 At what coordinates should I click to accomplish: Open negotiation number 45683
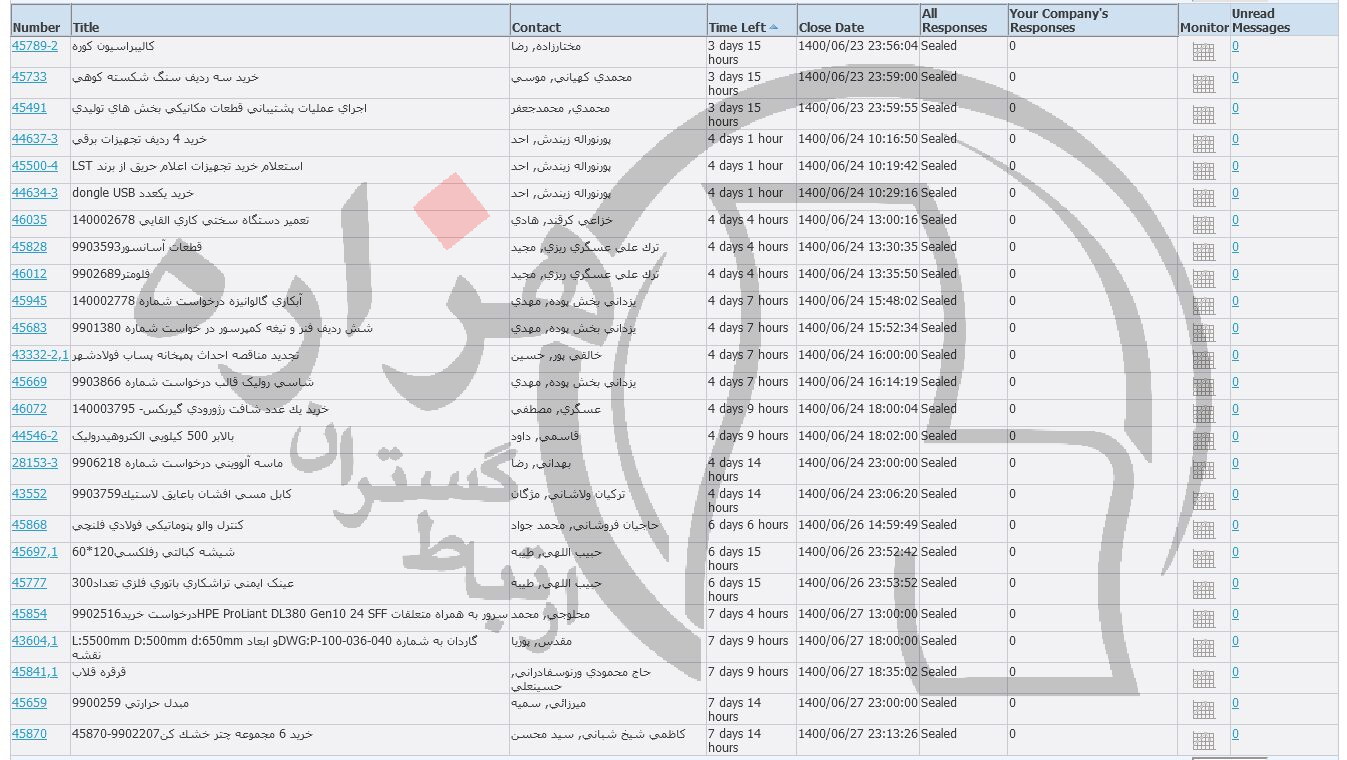tap(29, 328)
